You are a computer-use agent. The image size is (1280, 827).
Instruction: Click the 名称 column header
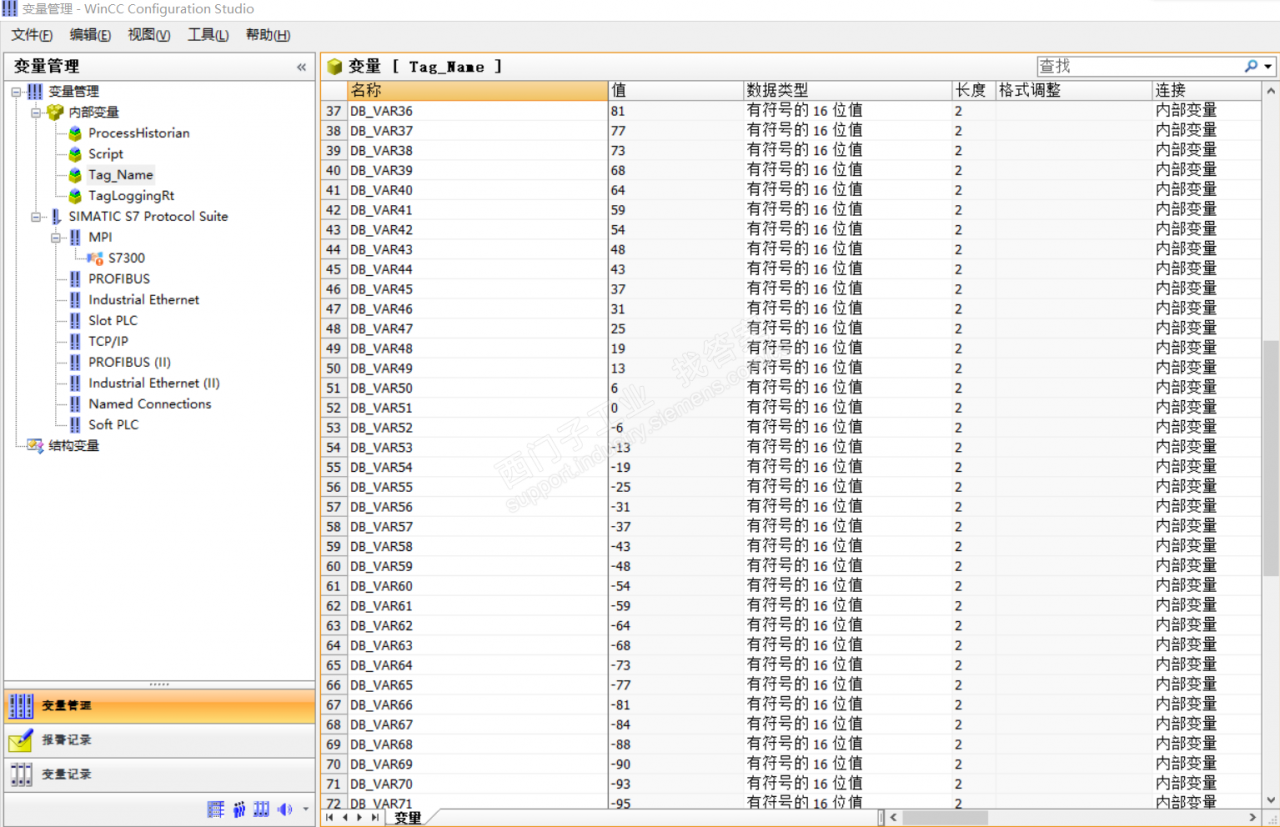[x=477, y=90]
